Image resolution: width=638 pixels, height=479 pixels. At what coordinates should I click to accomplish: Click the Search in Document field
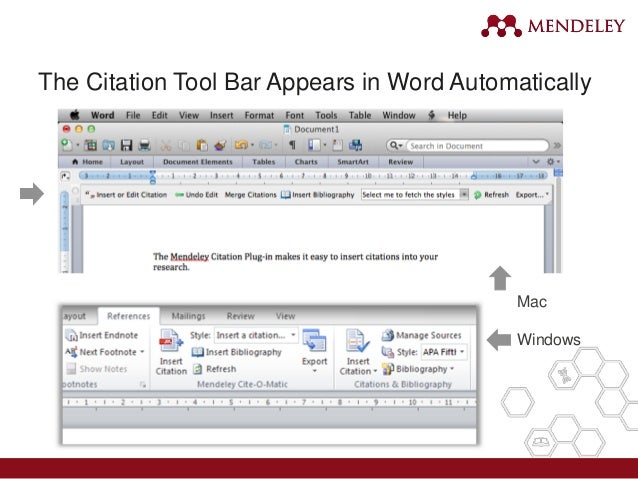[x=478, y=146]
